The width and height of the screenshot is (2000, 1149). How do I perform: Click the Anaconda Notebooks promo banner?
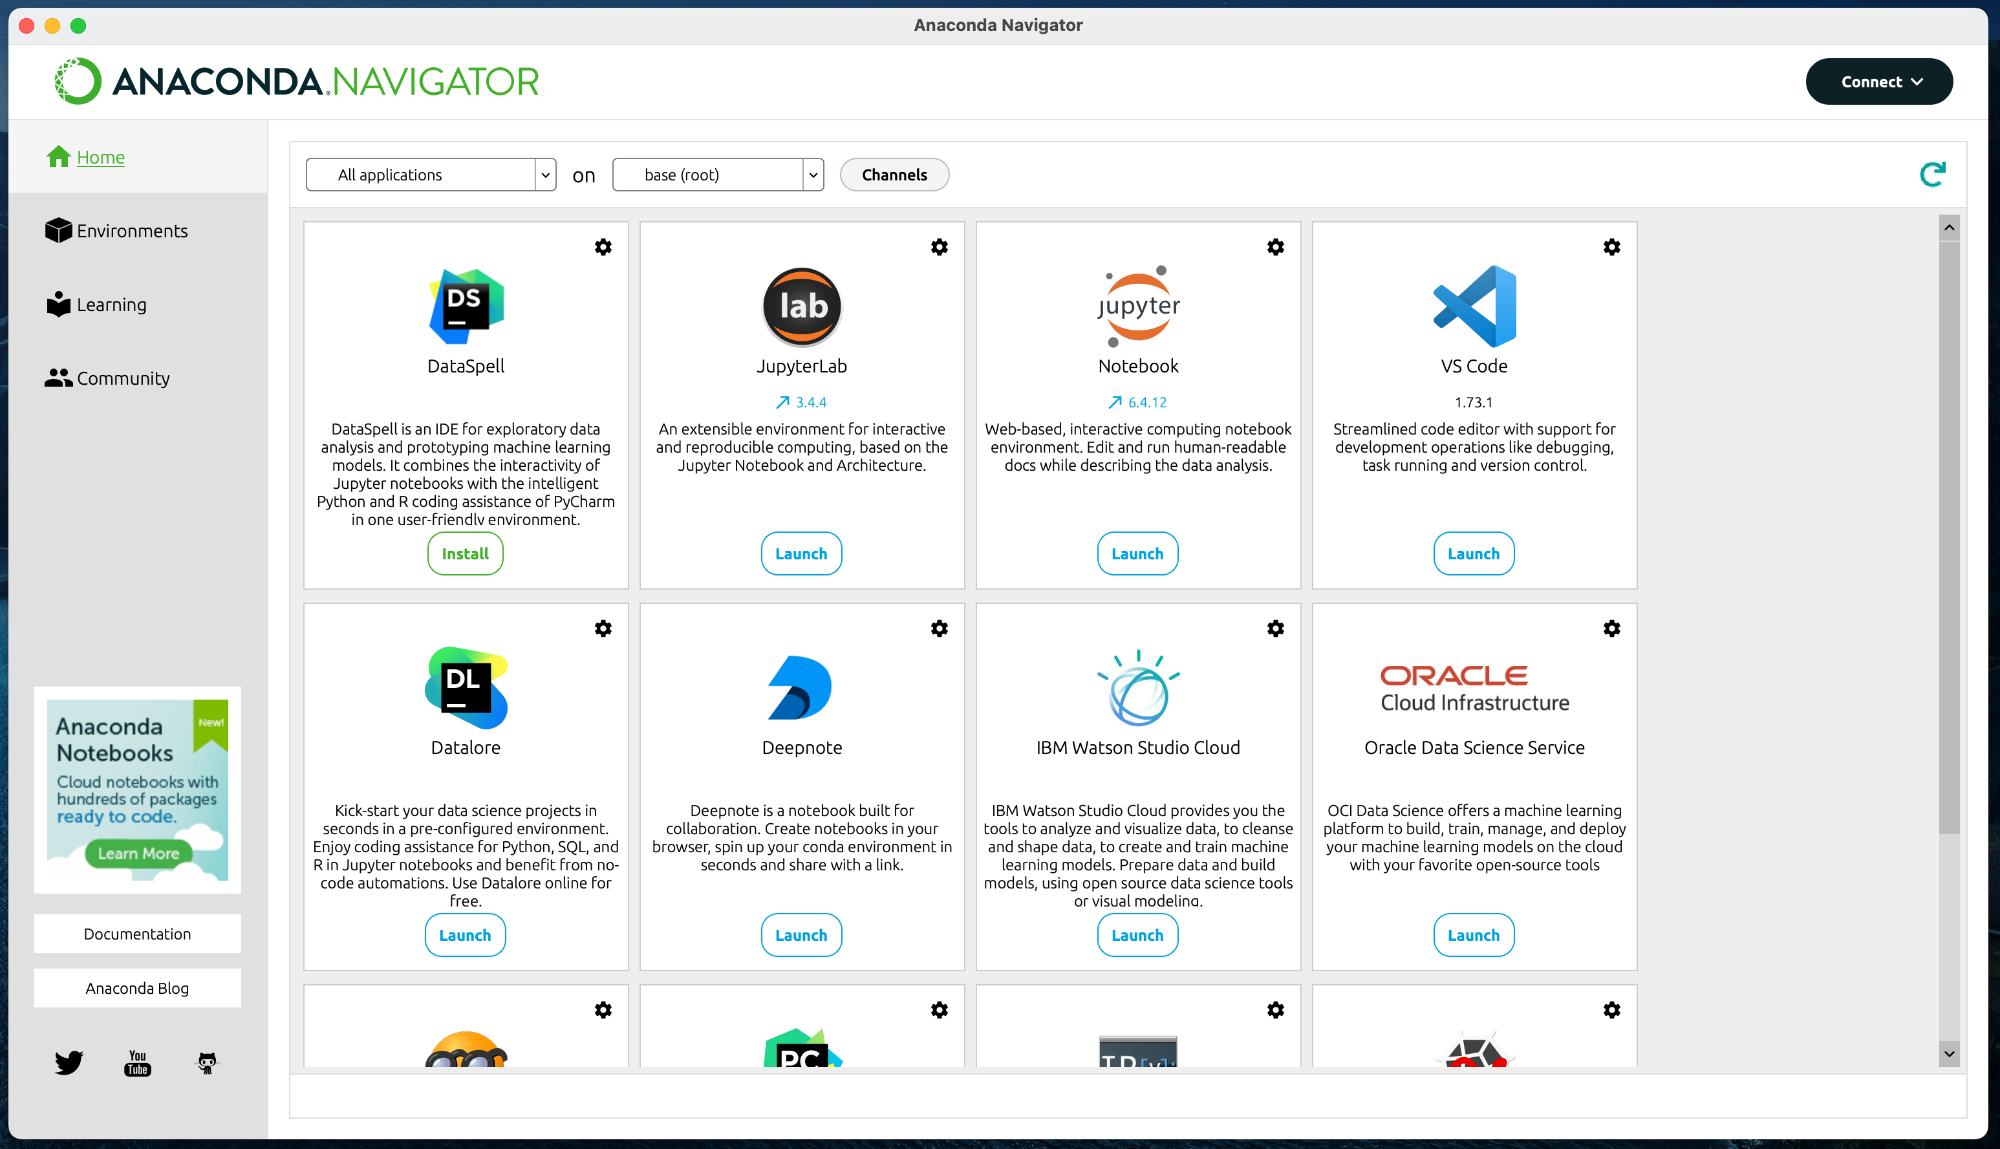[x=137, y=790]
